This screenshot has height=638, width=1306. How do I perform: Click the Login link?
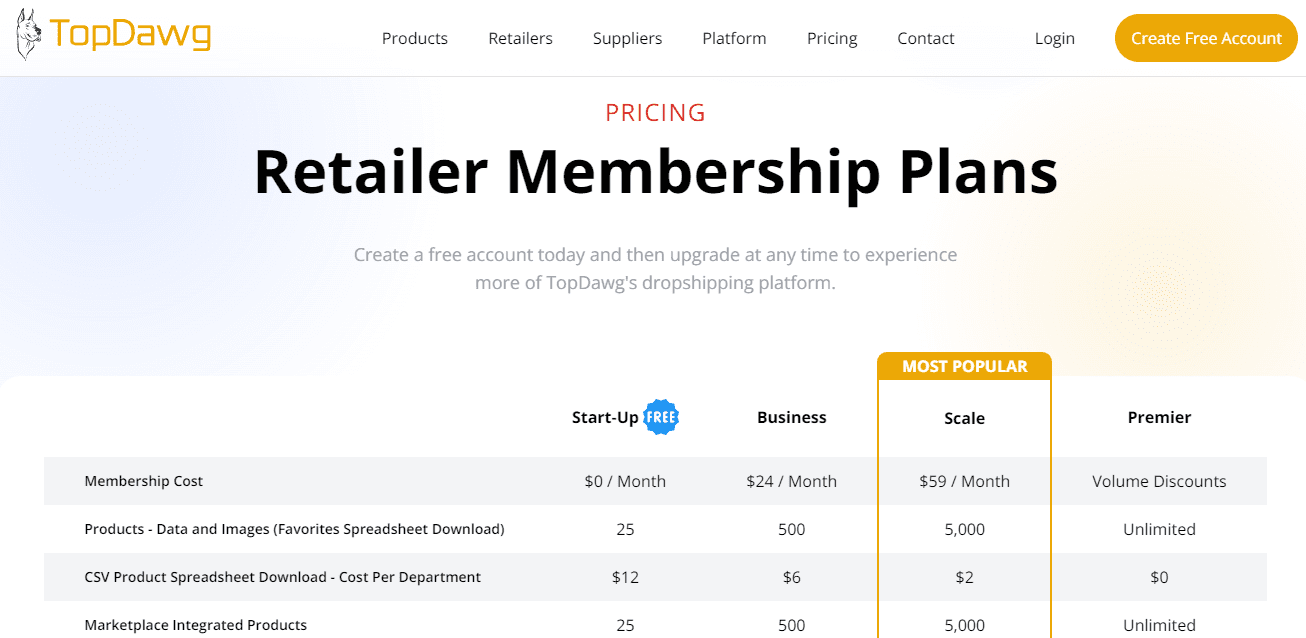pyautogui.click(x=1054, y=38)
